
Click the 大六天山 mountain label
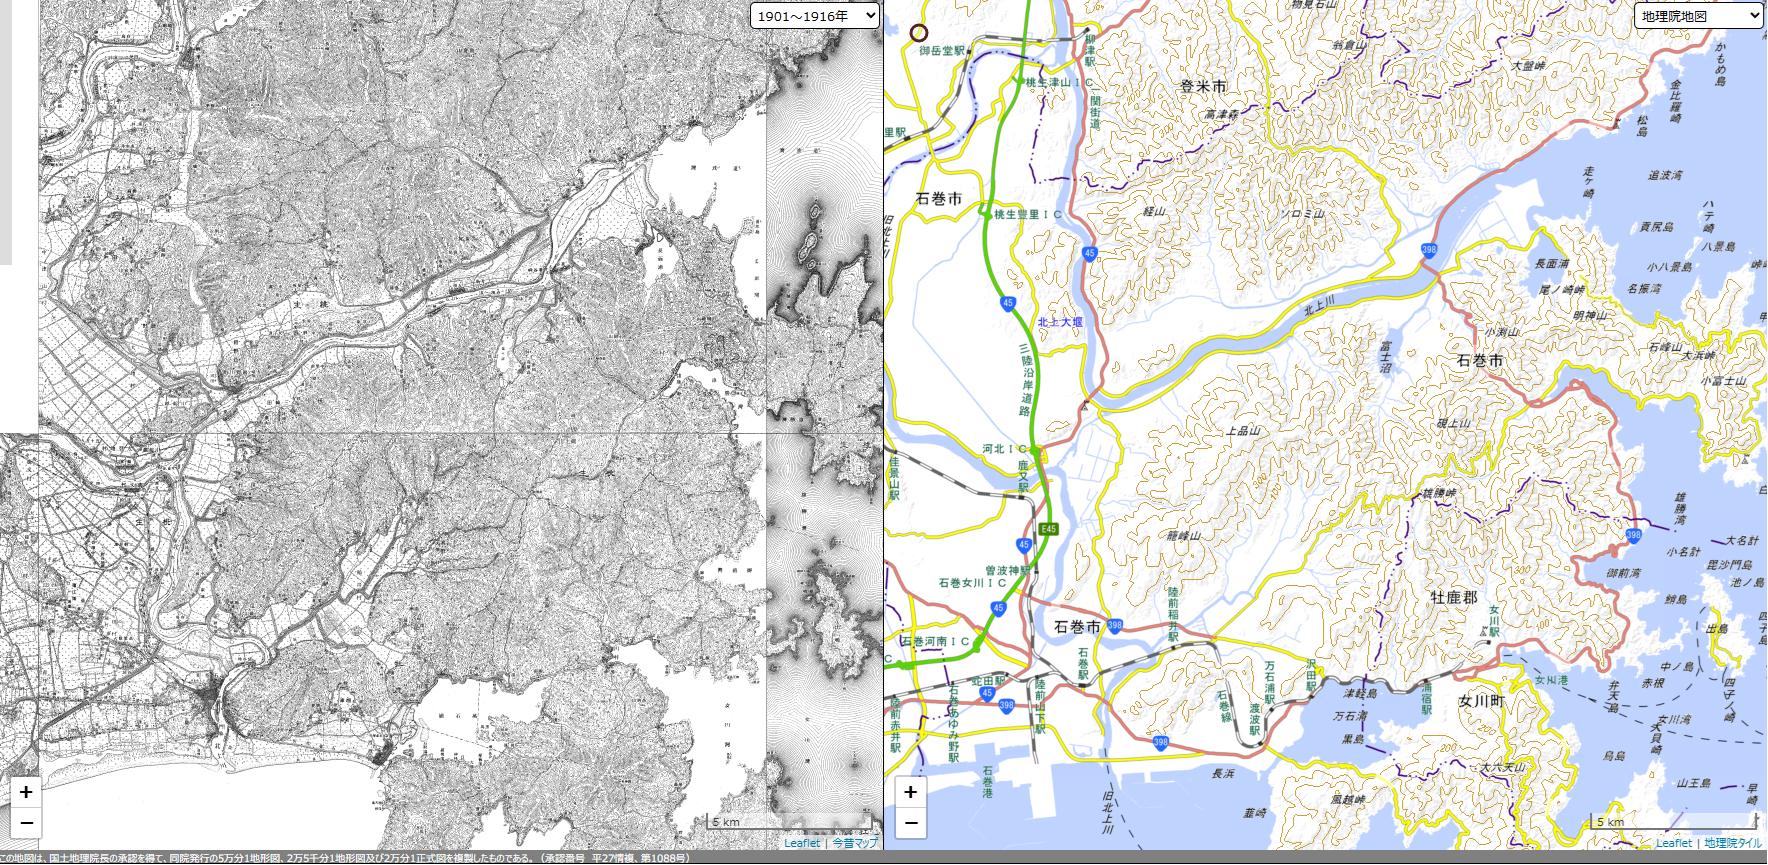pos(1503,767)
